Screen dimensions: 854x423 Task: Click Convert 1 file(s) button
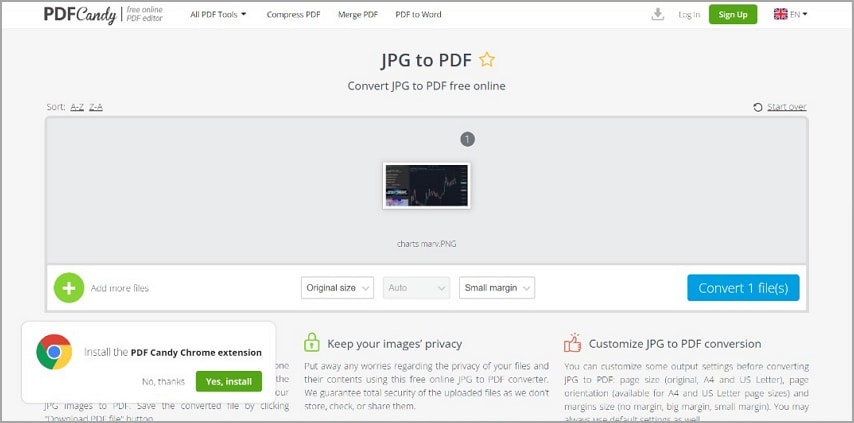(743, 288)
